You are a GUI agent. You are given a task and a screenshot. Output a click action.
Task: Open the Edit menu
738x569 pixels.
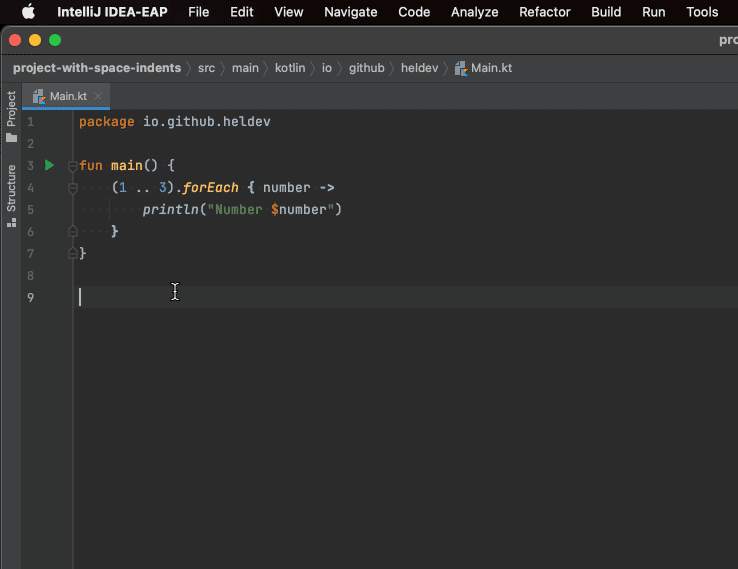point(241,12)
